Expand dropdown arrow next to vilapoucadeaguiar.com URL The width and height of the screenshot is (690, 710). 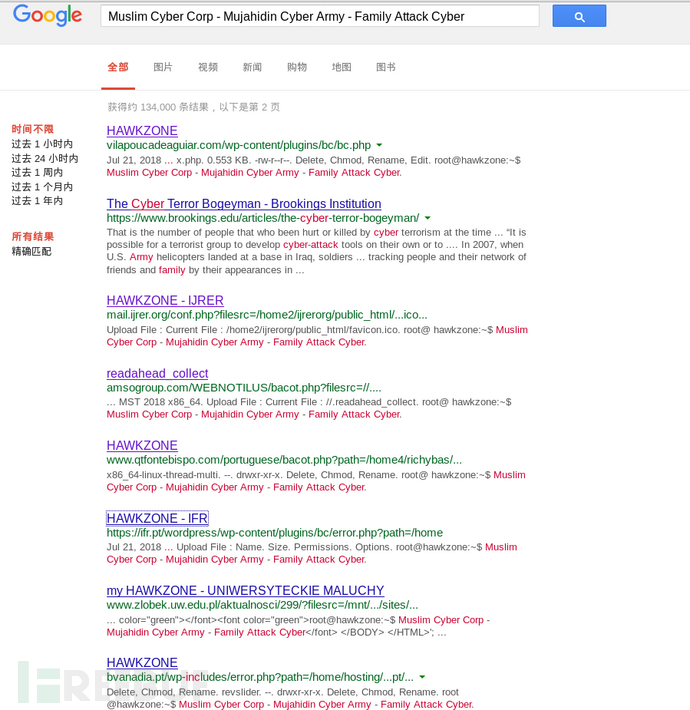(x=379, y=145)
